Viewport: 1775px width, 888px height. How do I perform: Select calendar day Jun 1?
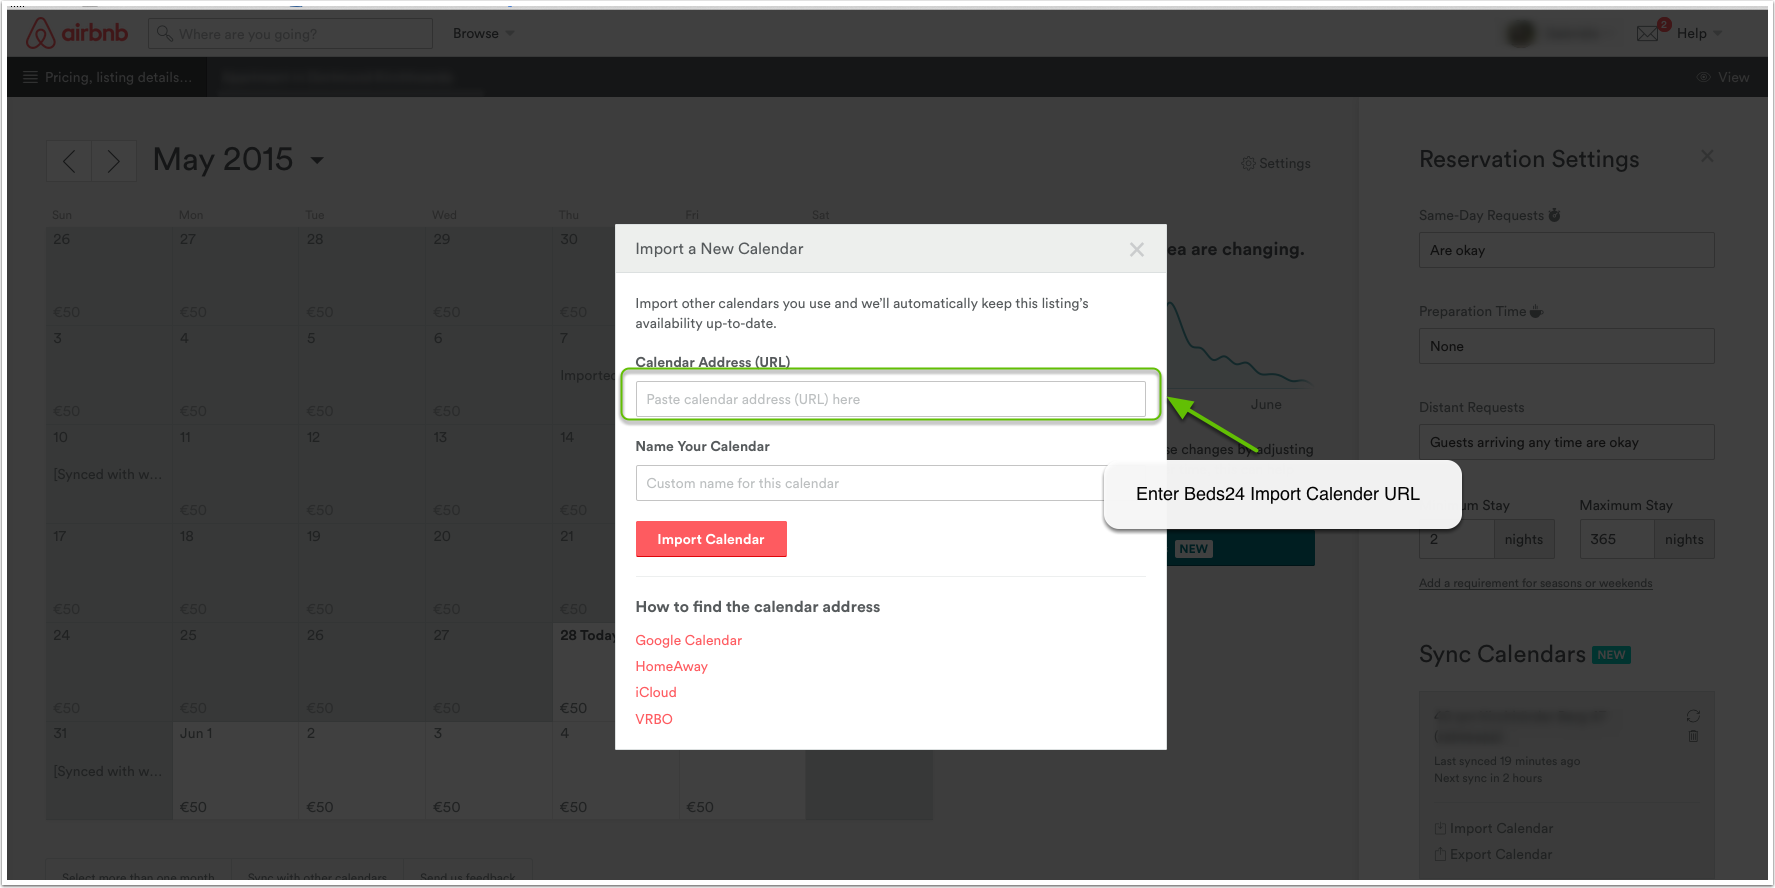[x=236, y=770]
